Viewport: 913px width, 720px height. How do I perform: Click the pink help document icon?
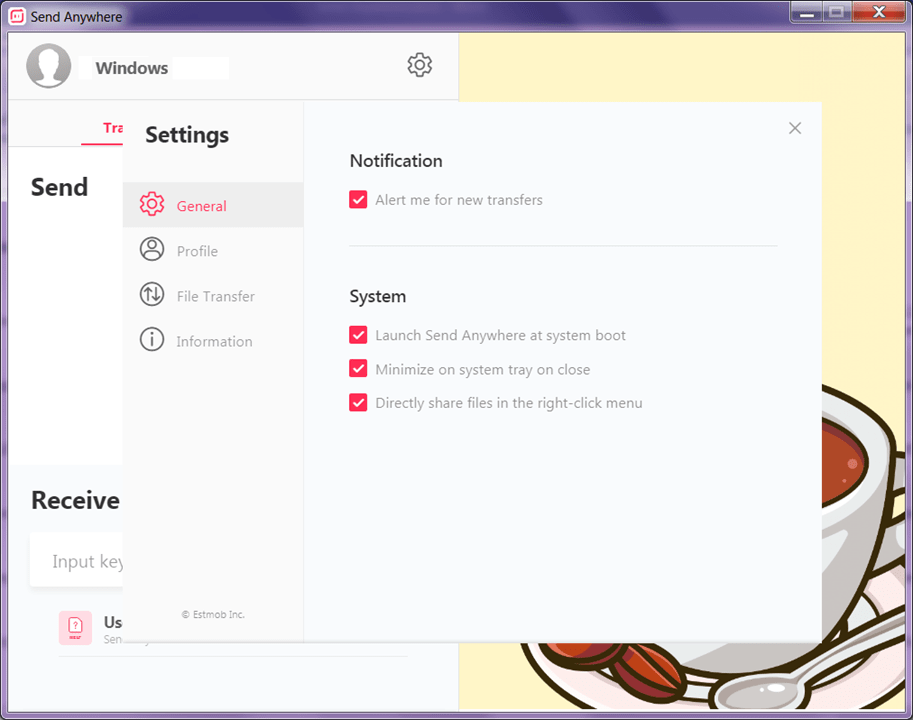75,627
